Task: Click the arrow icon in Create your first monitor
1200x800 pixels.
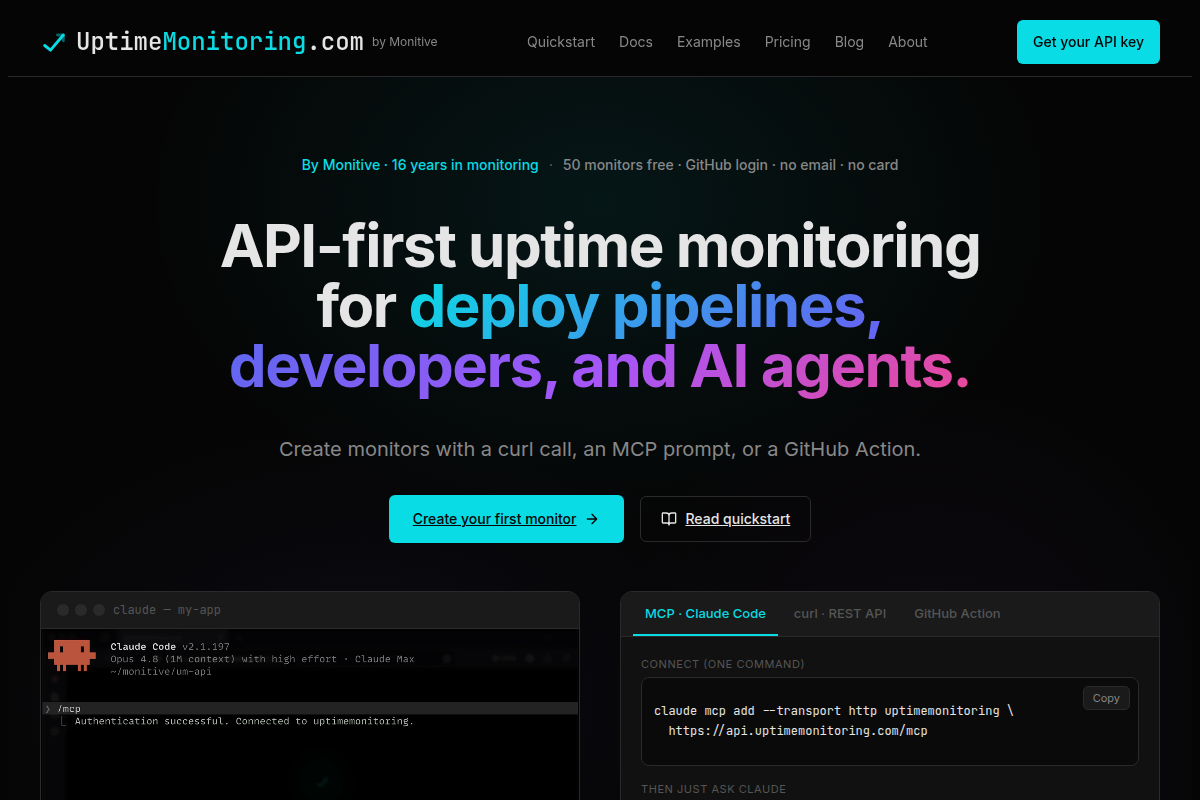Action: tap(592, 519)
